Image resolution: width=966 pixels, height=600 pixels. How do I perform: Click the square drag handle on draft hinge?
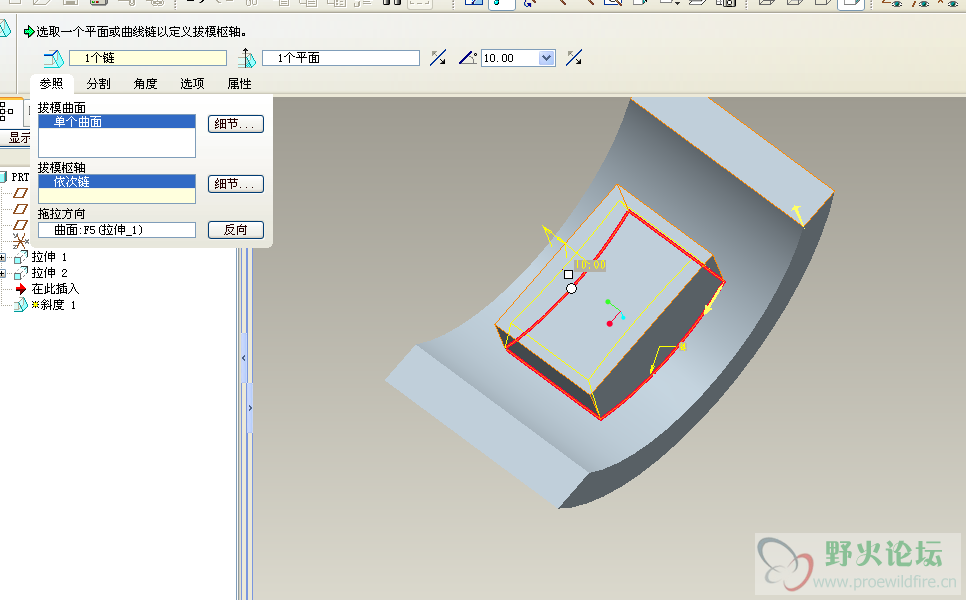click(x=569, y=275)
